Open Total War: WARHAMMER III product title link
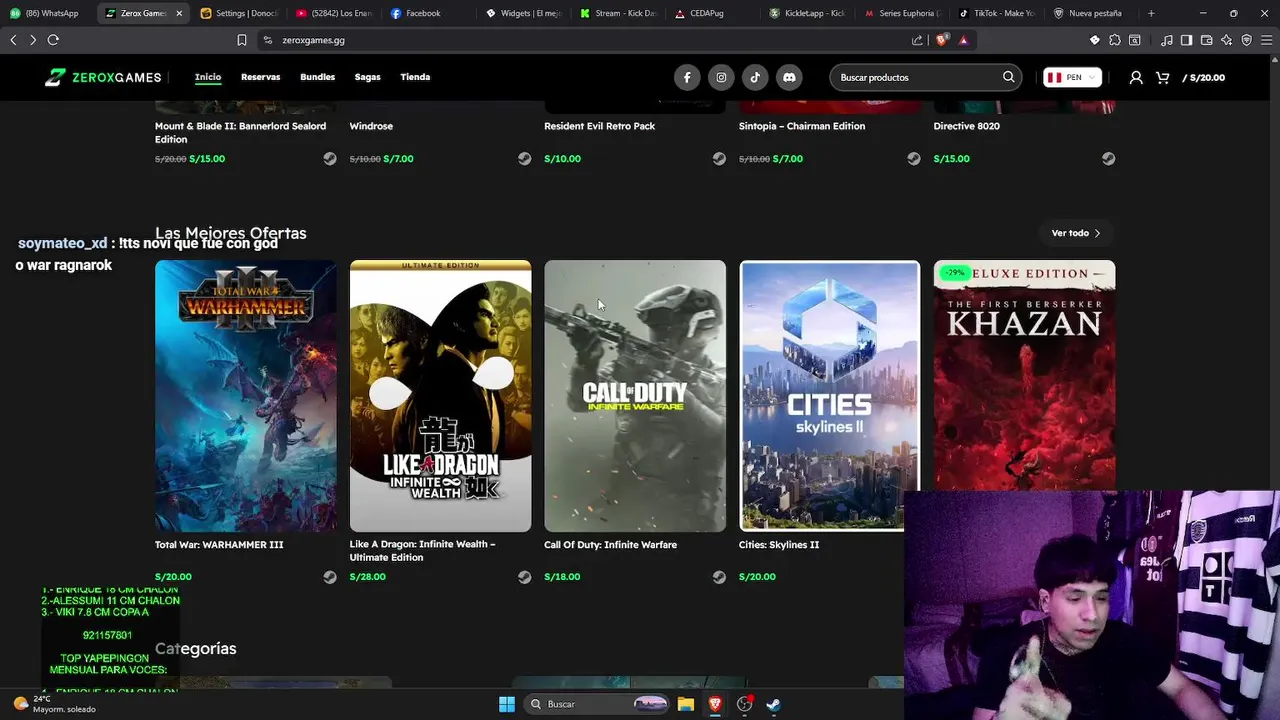This screenshot has height=720, width=1280. click(x=219, y=545)
